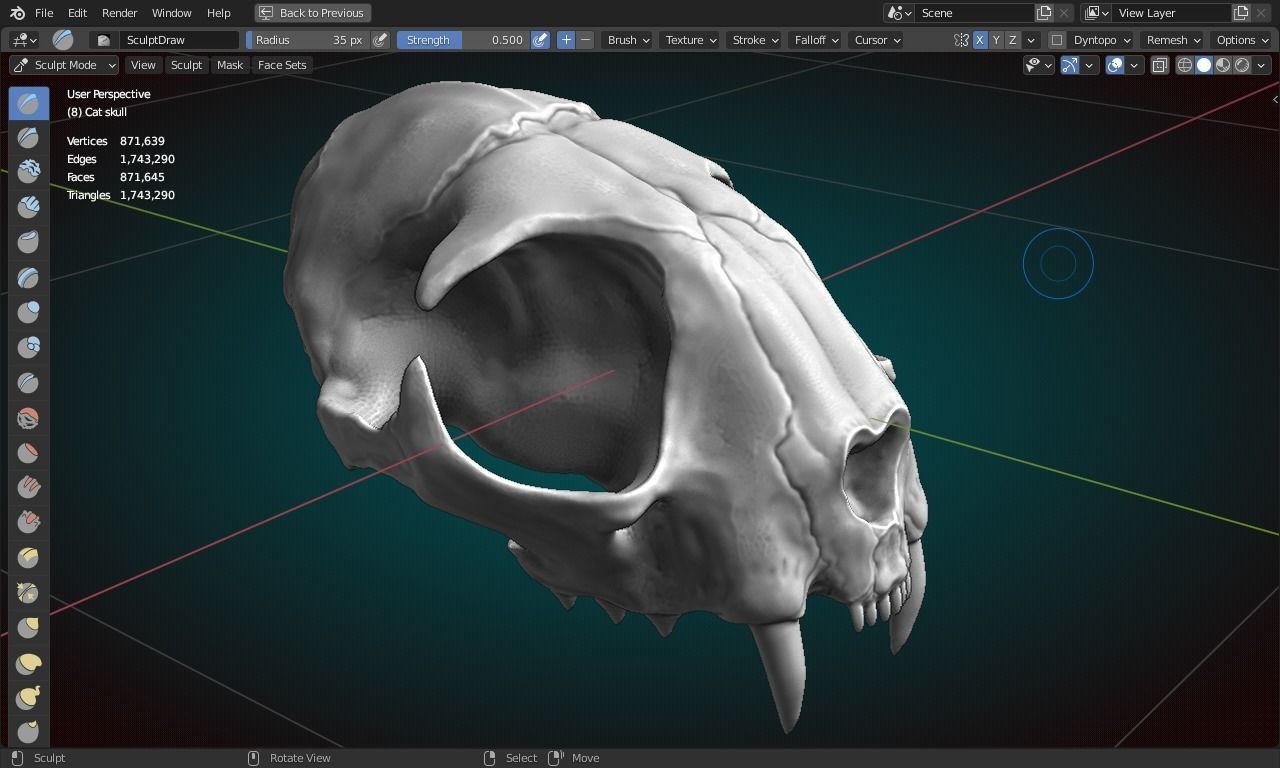Toggle pressure sensitivity for brush Radius
Image resolution: width=1280 pixels, height=768 pixels.
tap(378, 39)
